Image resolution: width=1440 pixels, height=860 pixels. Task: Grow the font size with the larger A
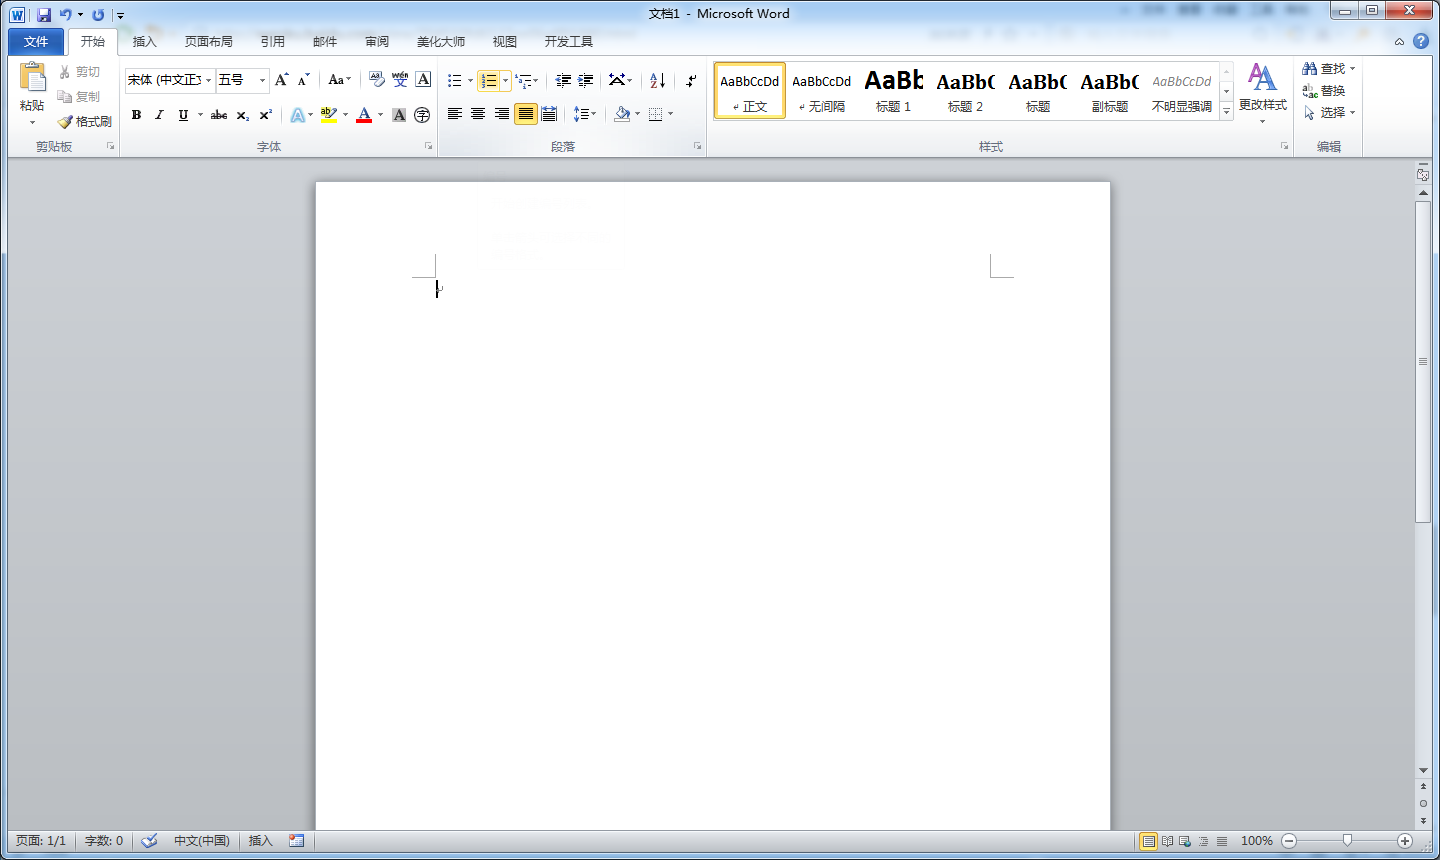[281, 80]
